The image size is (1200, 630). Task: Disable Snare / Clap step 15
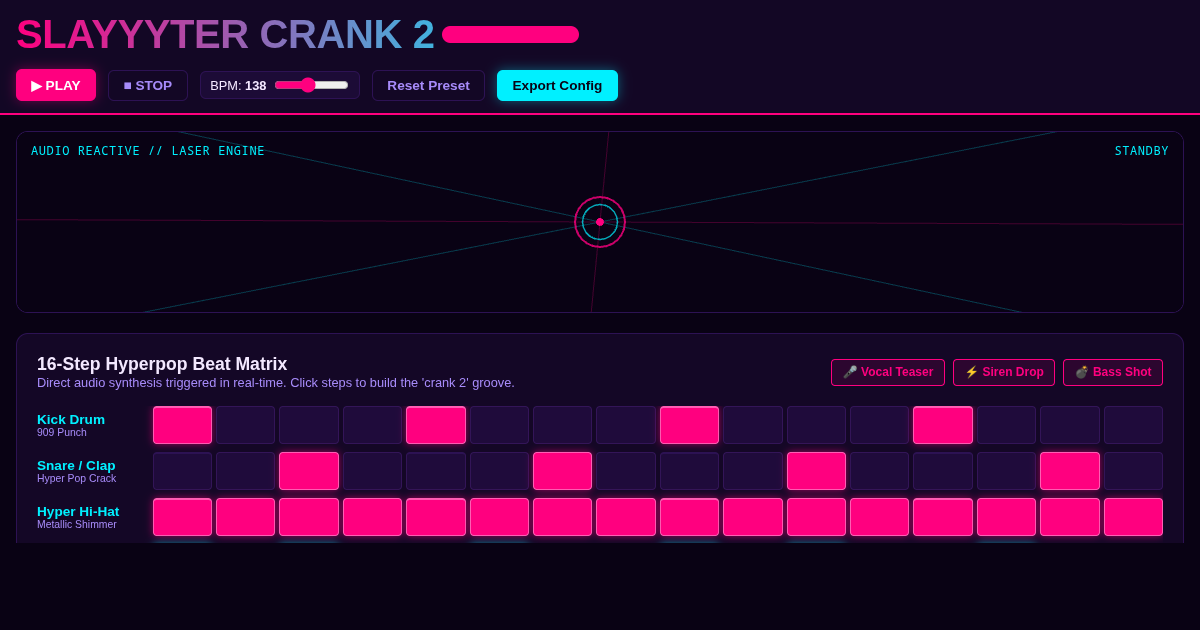1070,471
